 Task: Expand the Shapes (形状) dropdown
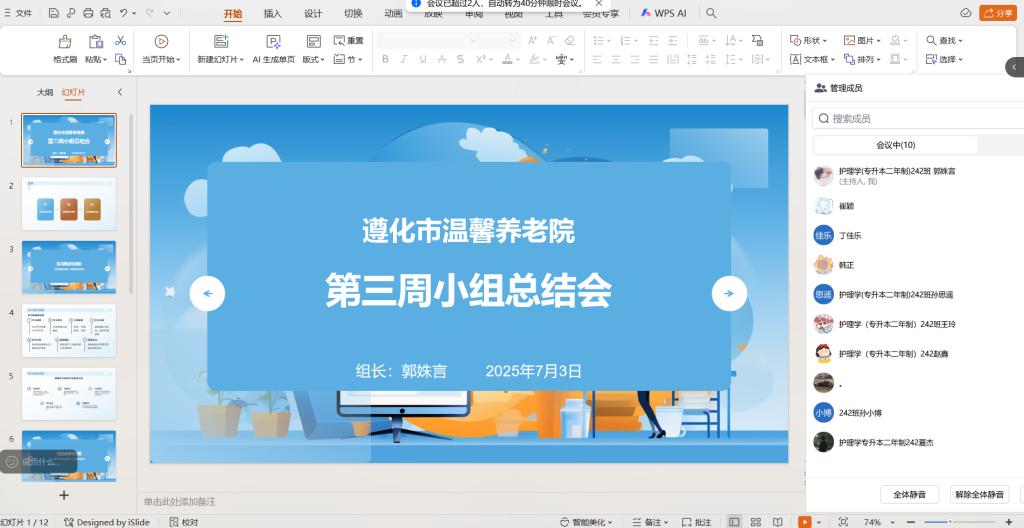[810, 41]
